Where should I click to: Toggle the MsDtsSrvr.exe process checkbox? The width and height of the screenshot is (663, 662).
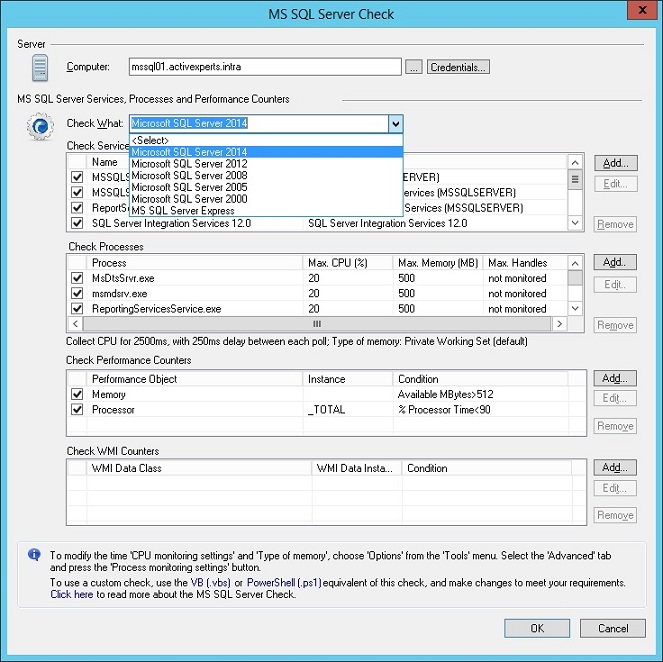tap(77, 278)
